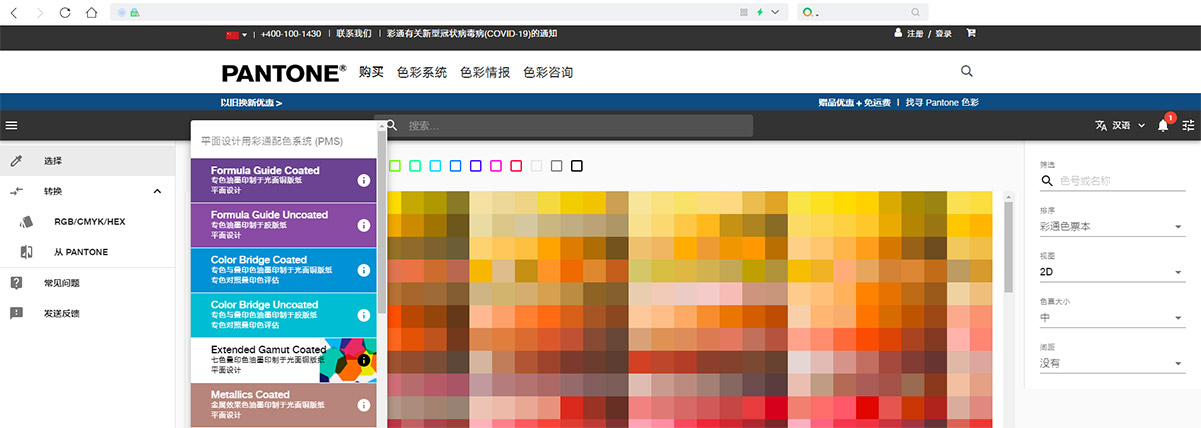
Task: Show info for Formula Guide Uncoated
Action: [364, 225]
